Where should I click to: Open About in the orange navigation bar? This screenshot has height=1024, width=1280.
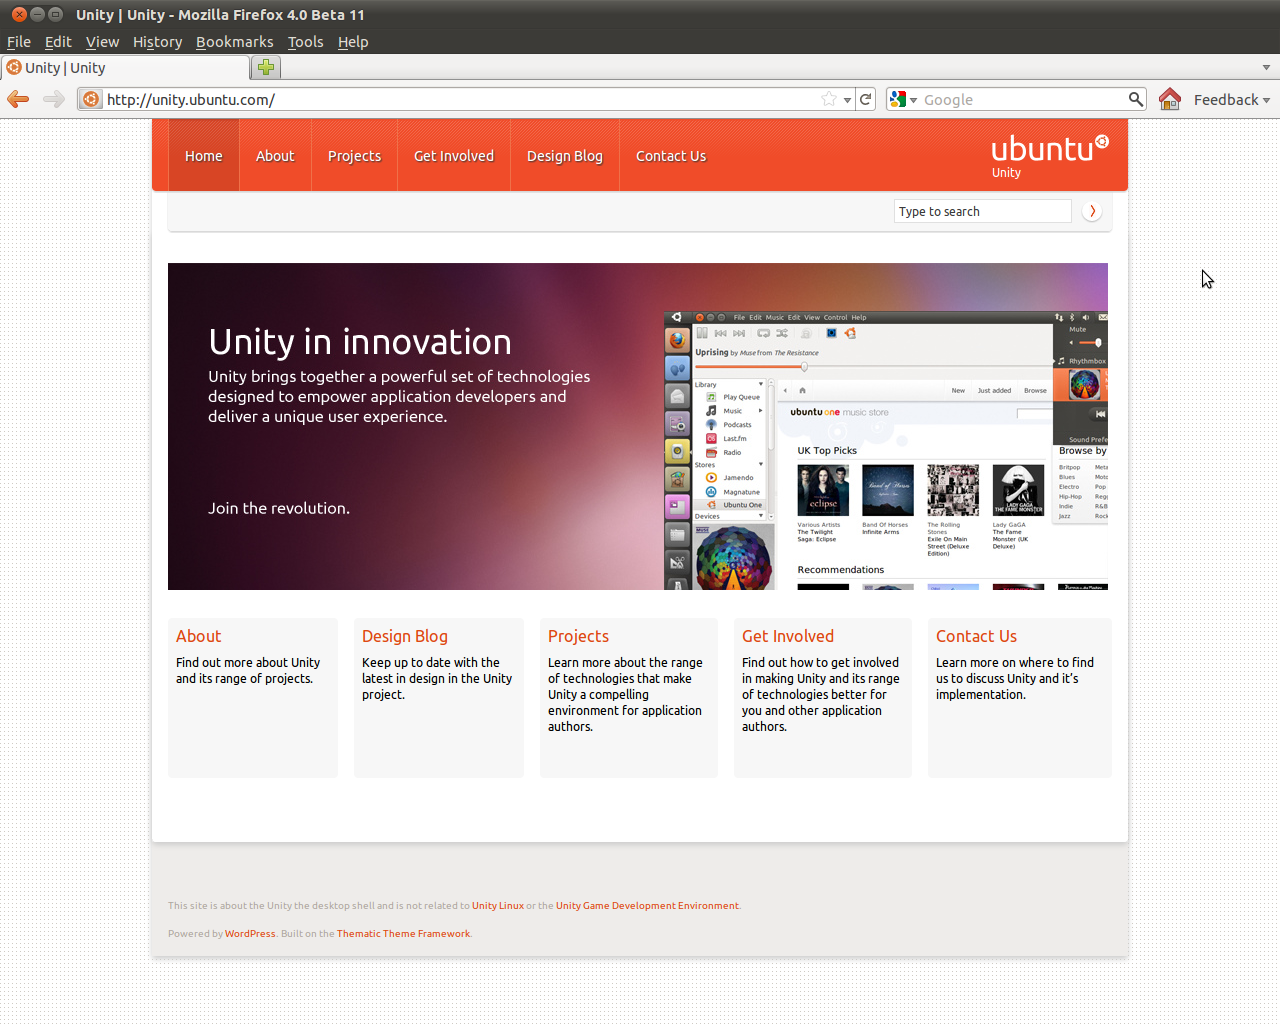[x=275, y=155]
